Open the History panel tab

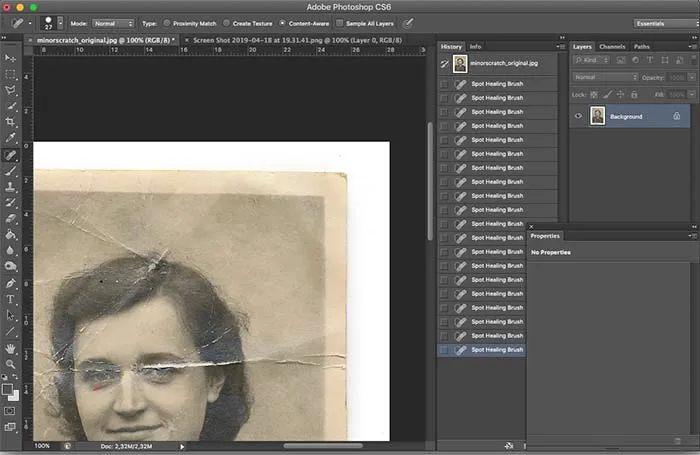(x=451, y=46)
